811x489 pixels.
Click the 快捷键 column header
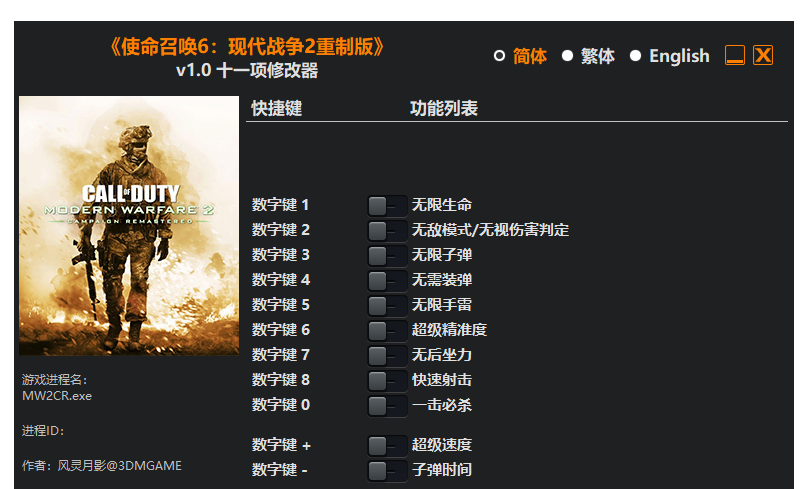tap(277, 108)
